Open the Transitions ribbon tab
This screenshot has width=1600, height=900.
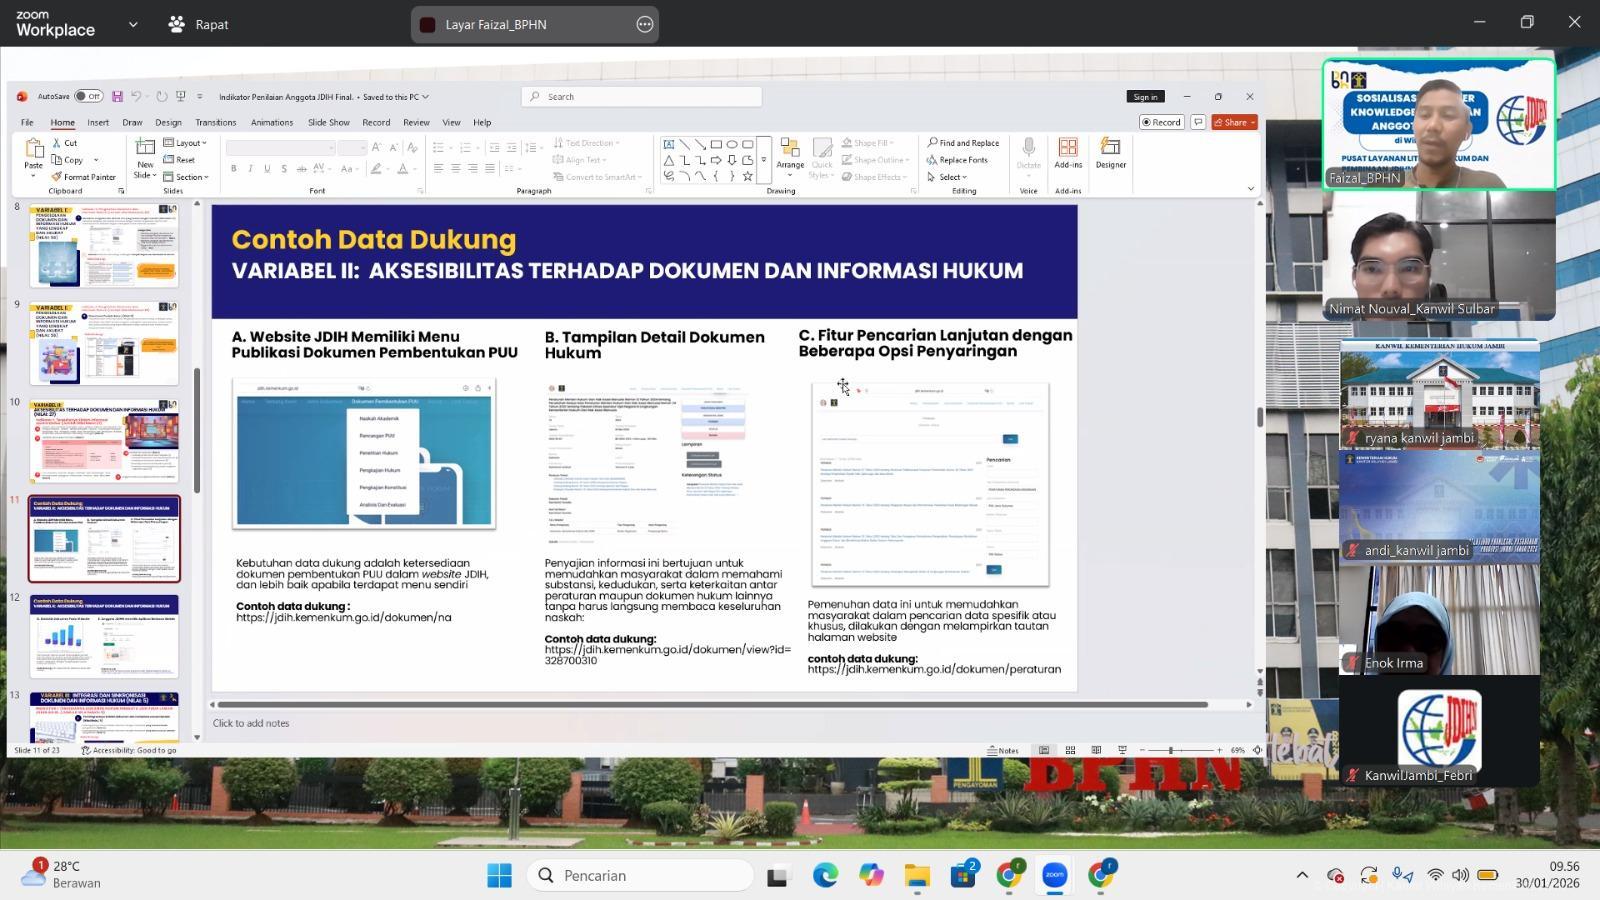coord(216,122)
